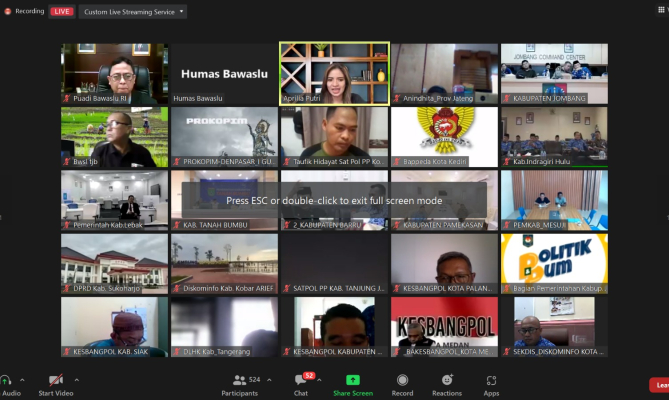The height and width of the screenshot is (400, 669).
Task: Click the View grid icon at top right
Action: 661,11
